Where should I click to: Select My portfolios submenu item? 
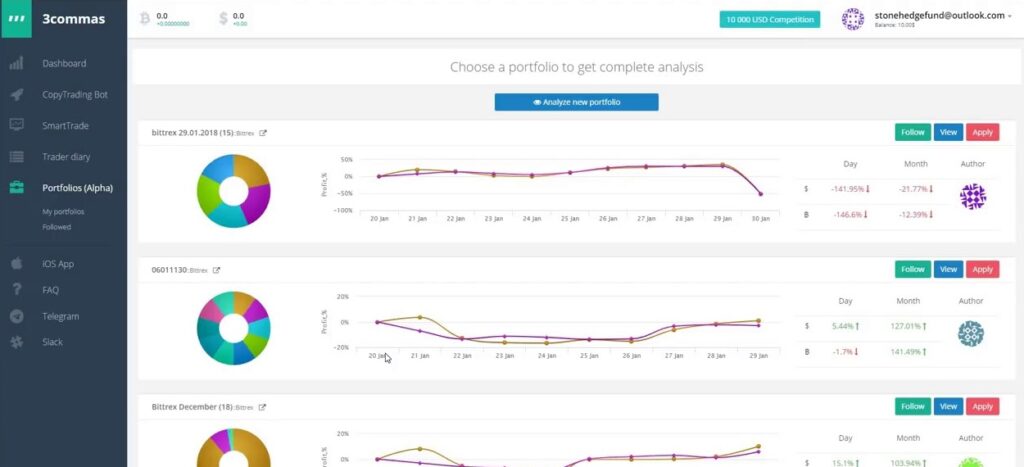tap(63, 212)
